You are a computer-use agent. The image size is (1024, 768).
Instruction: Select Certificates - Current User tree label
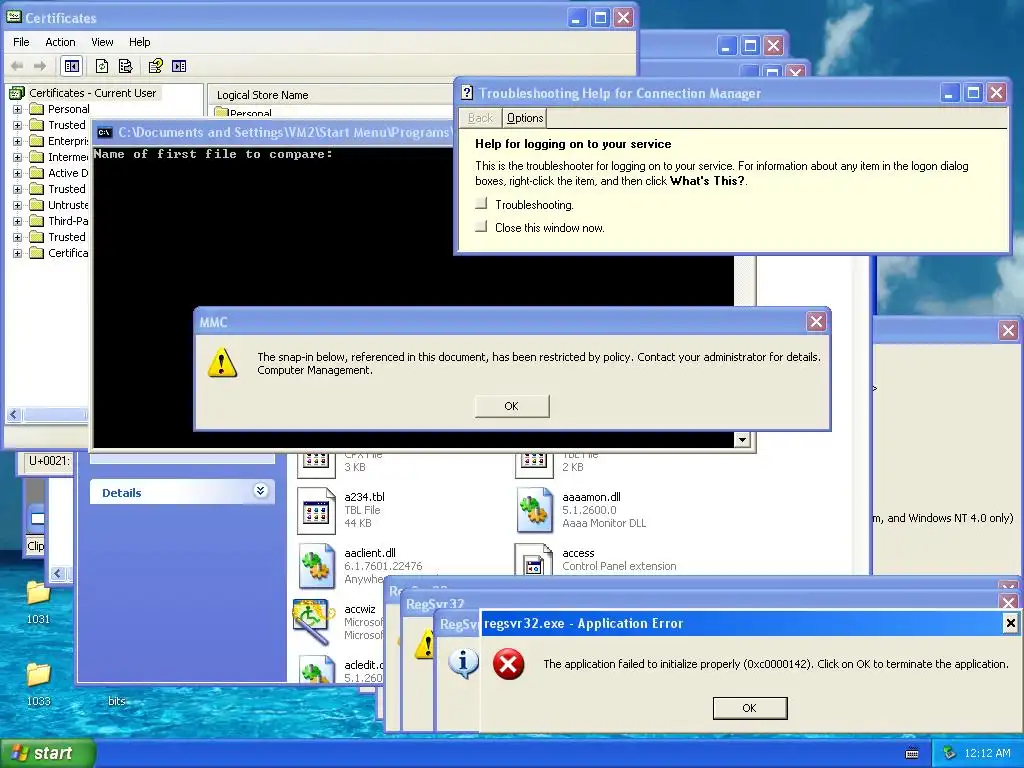(93, 93)
